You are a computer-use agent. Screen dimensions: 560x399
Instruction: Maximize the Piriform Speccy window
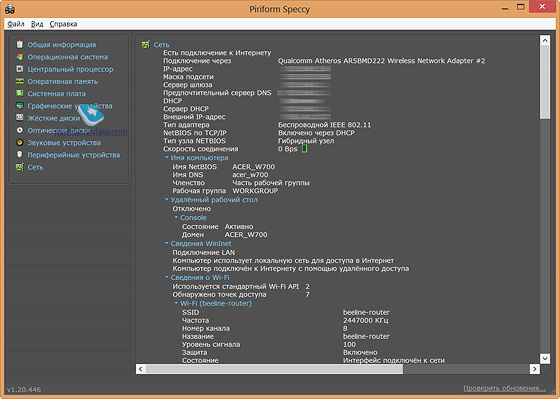coord(521,7)
